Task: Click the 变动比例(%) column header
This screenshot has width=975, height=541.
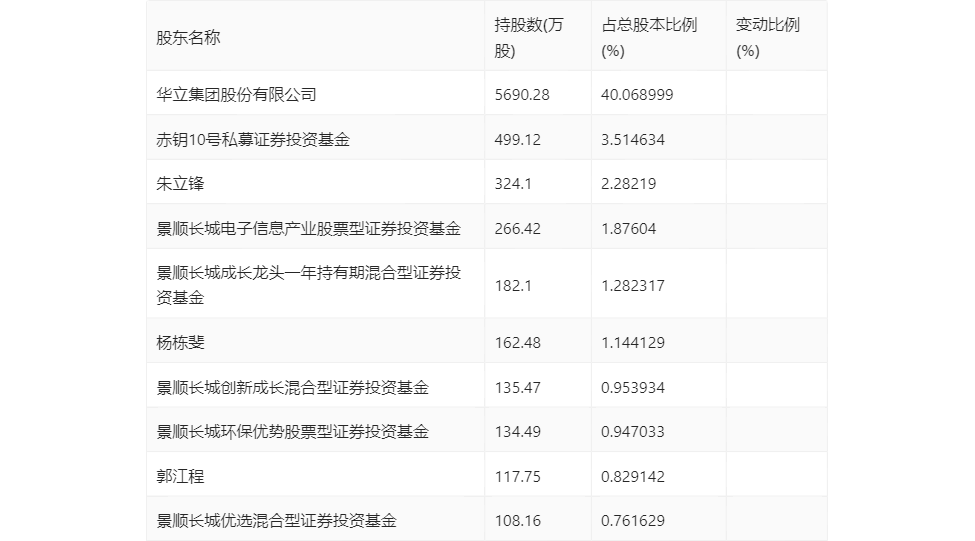Action: [x=768, y=38]
